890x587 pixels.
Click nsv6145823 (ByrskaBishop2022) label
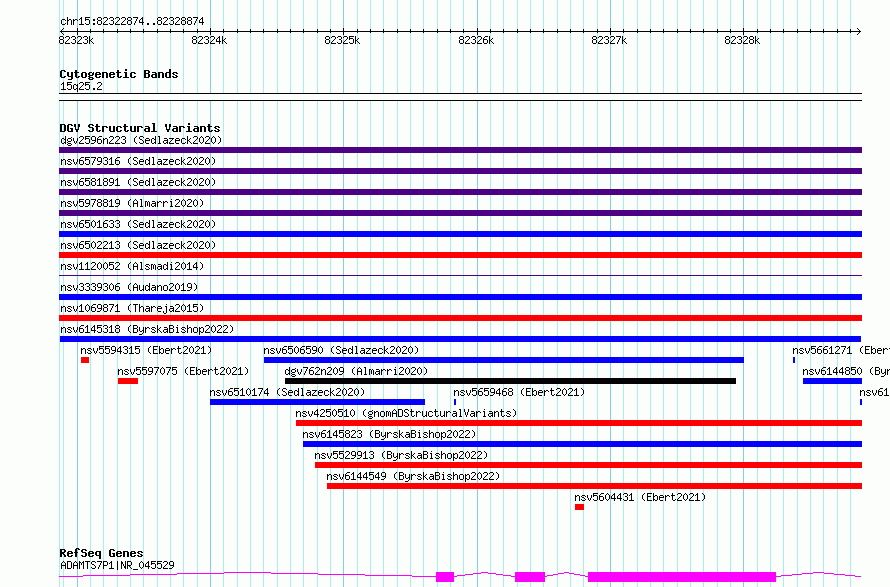pos(389,434)
